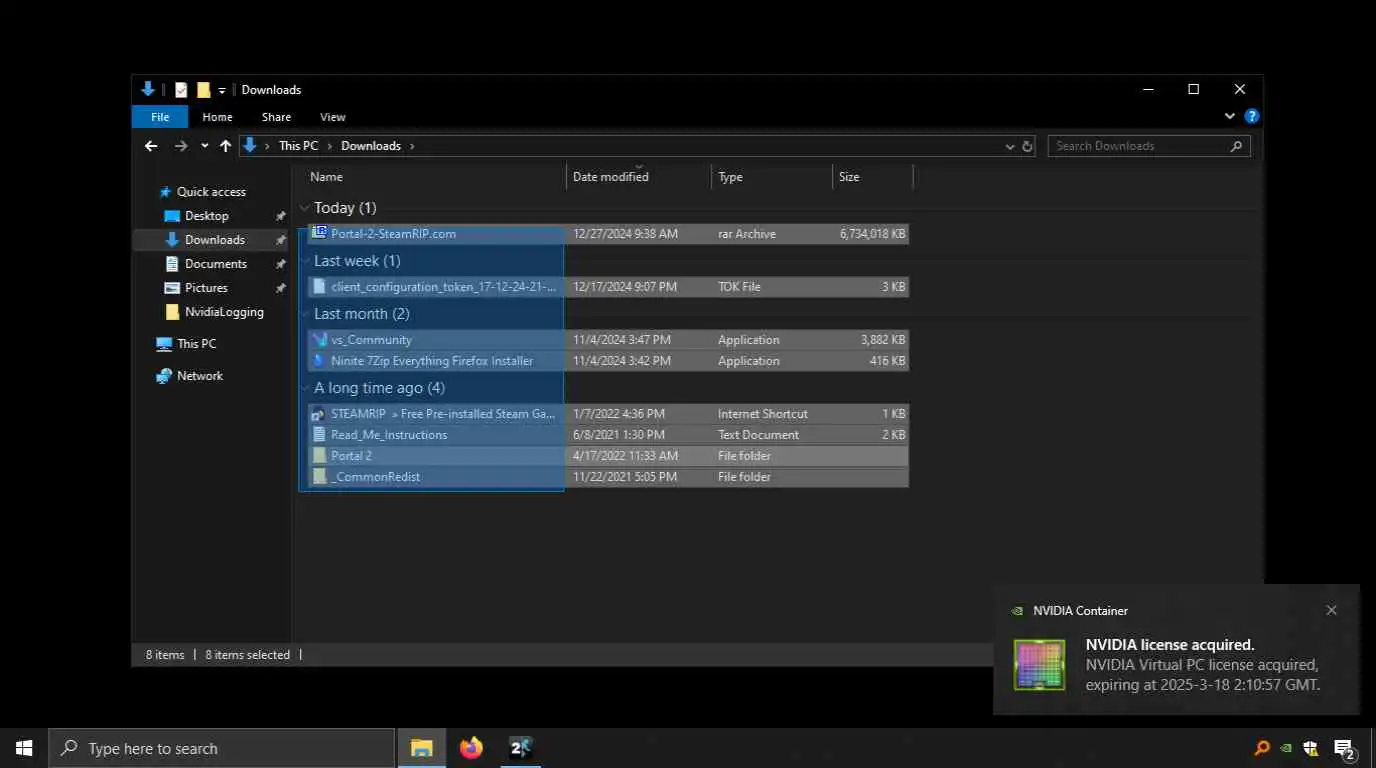Click Downloads in the address breadcrumb

pyautogui.click(x=371, y=146)
